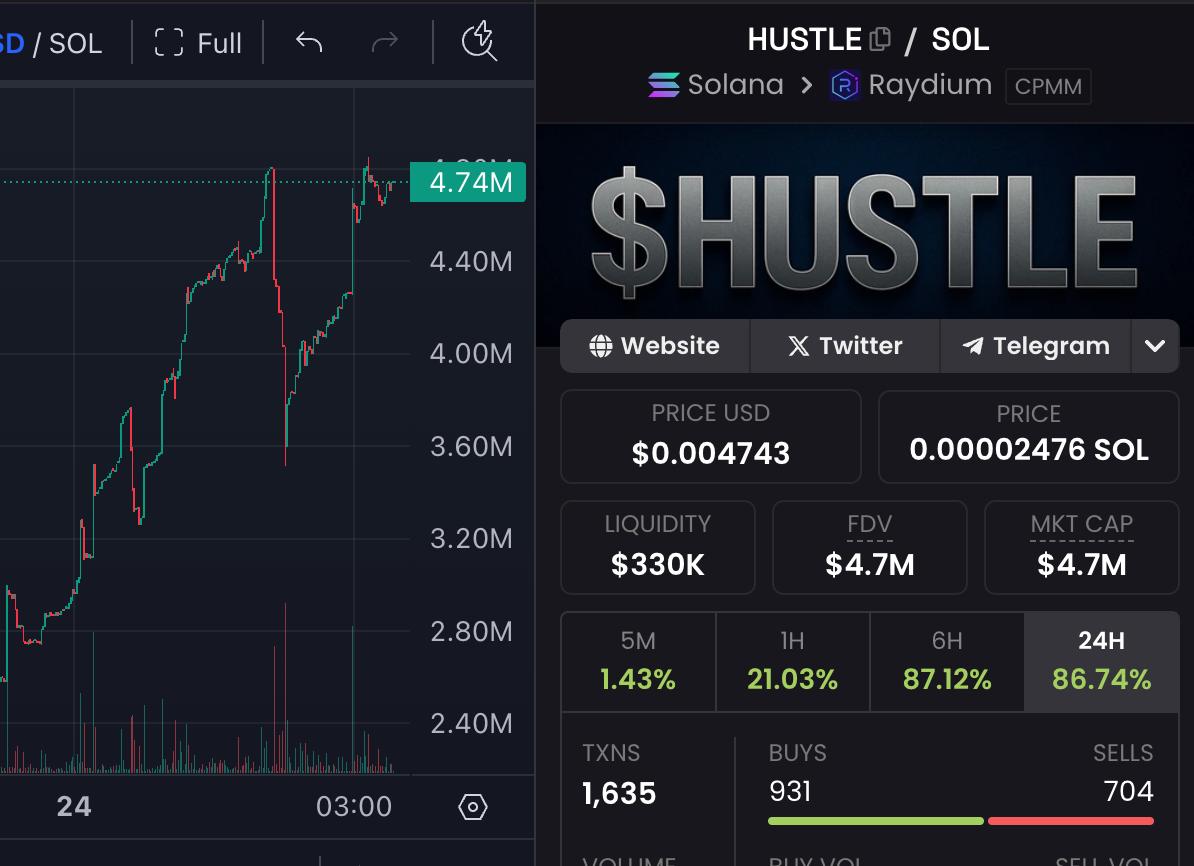
Task: Click the paper plane Telegram icon
Action: tap(972, 346)
